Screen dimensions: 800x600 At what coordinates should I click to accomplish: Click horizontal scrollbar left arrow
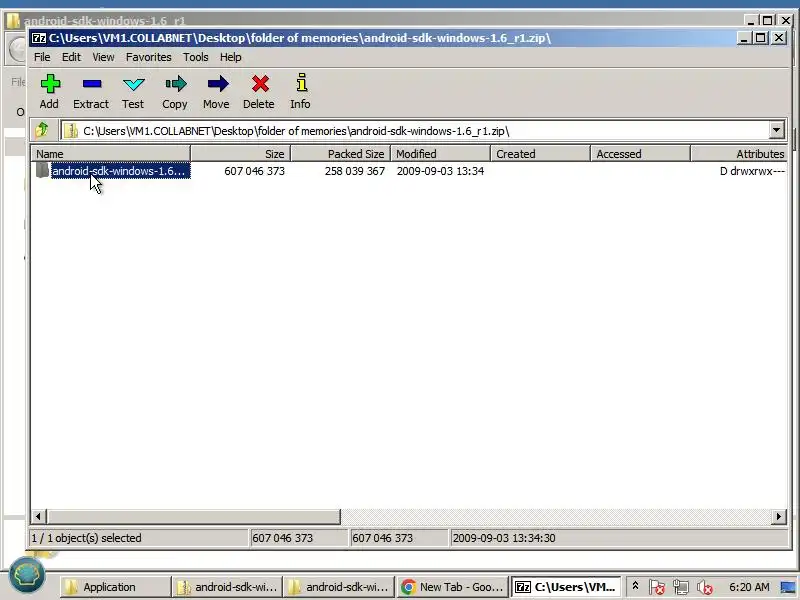[38, 516]
